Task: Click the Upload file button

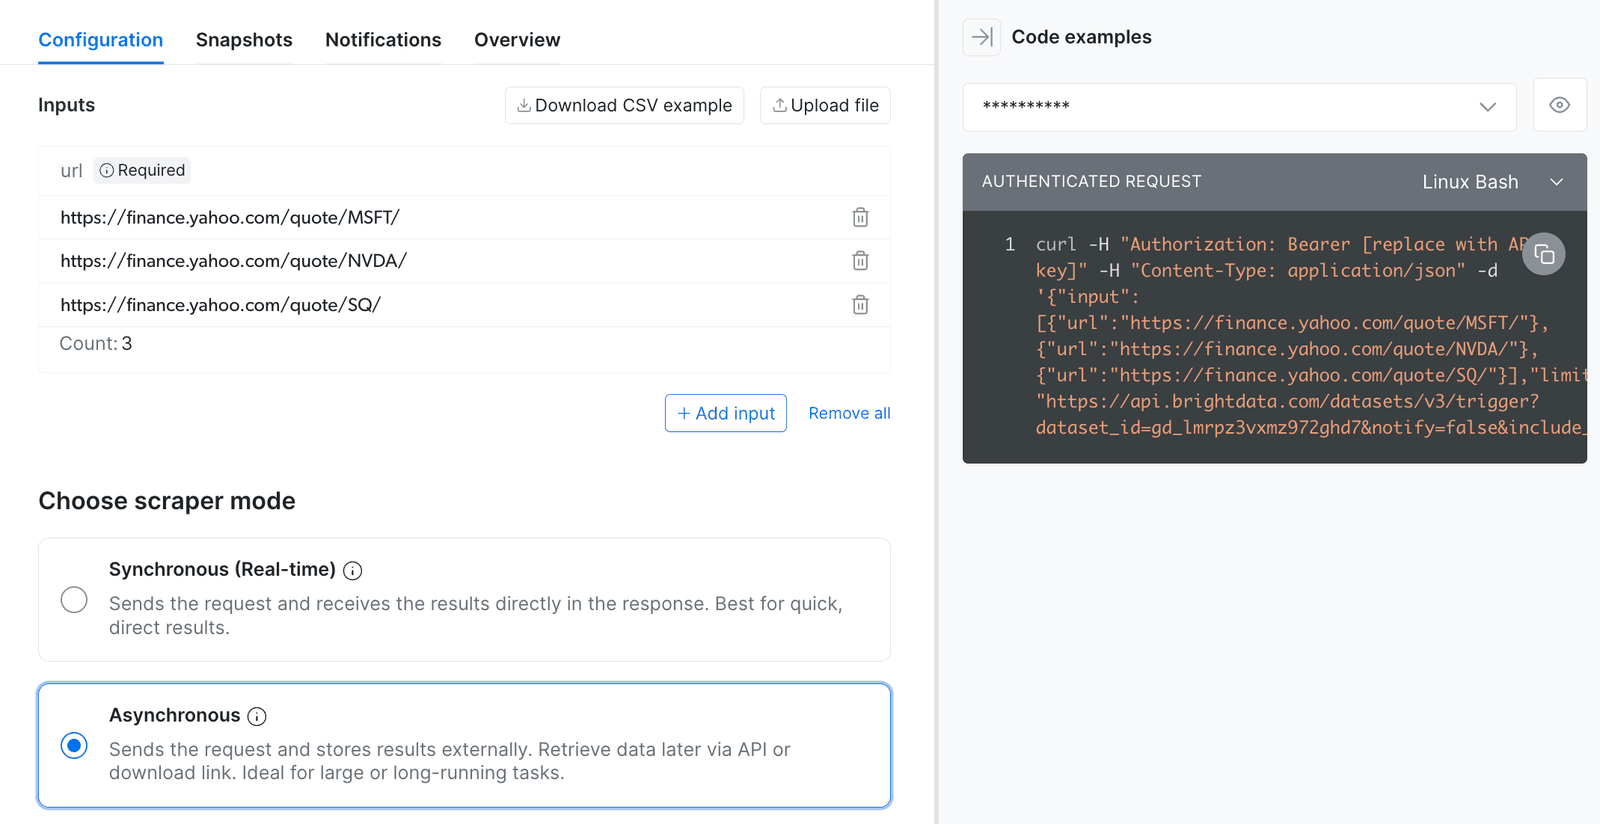Action: 825,105
